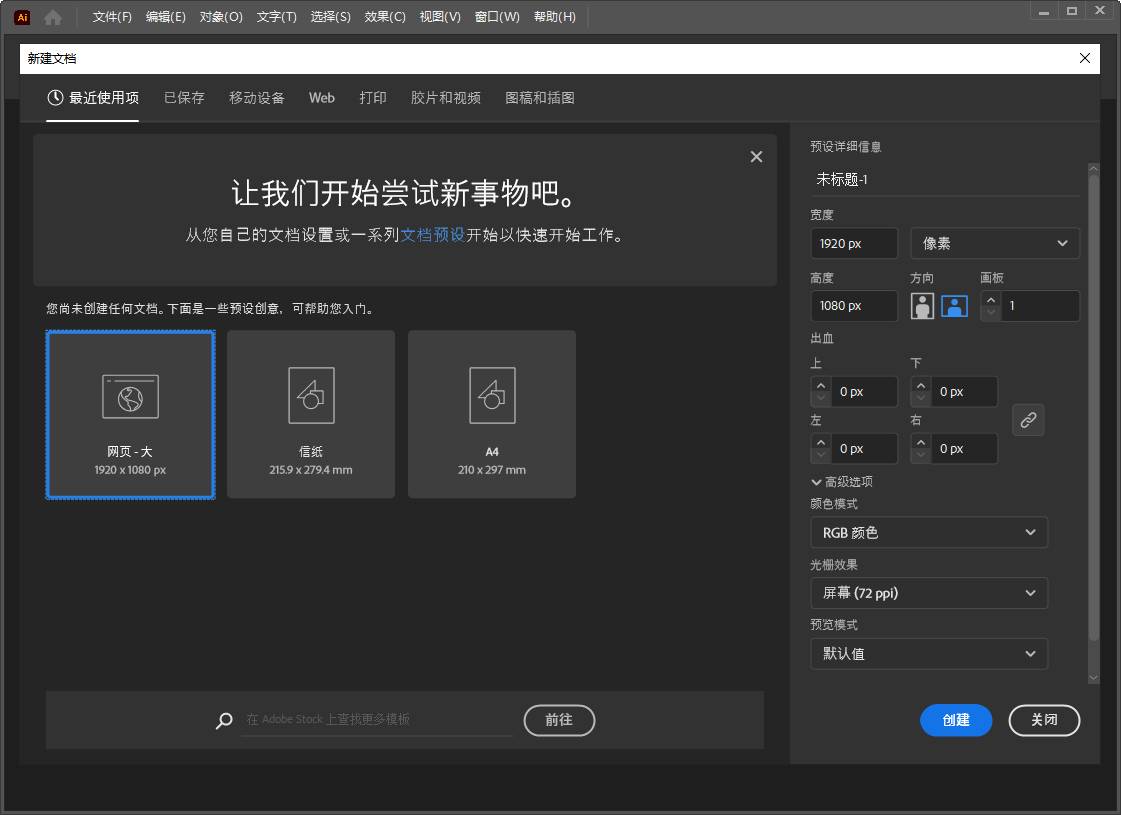Select the A4 preset thumbnail
The image size is (1121, 815).
(x=491, y=414)
